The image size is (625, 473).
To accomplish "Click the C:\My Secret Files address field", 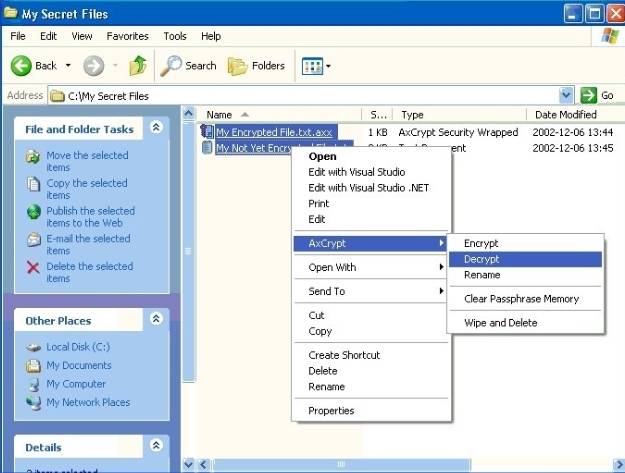I will click(x=311, y=96).
